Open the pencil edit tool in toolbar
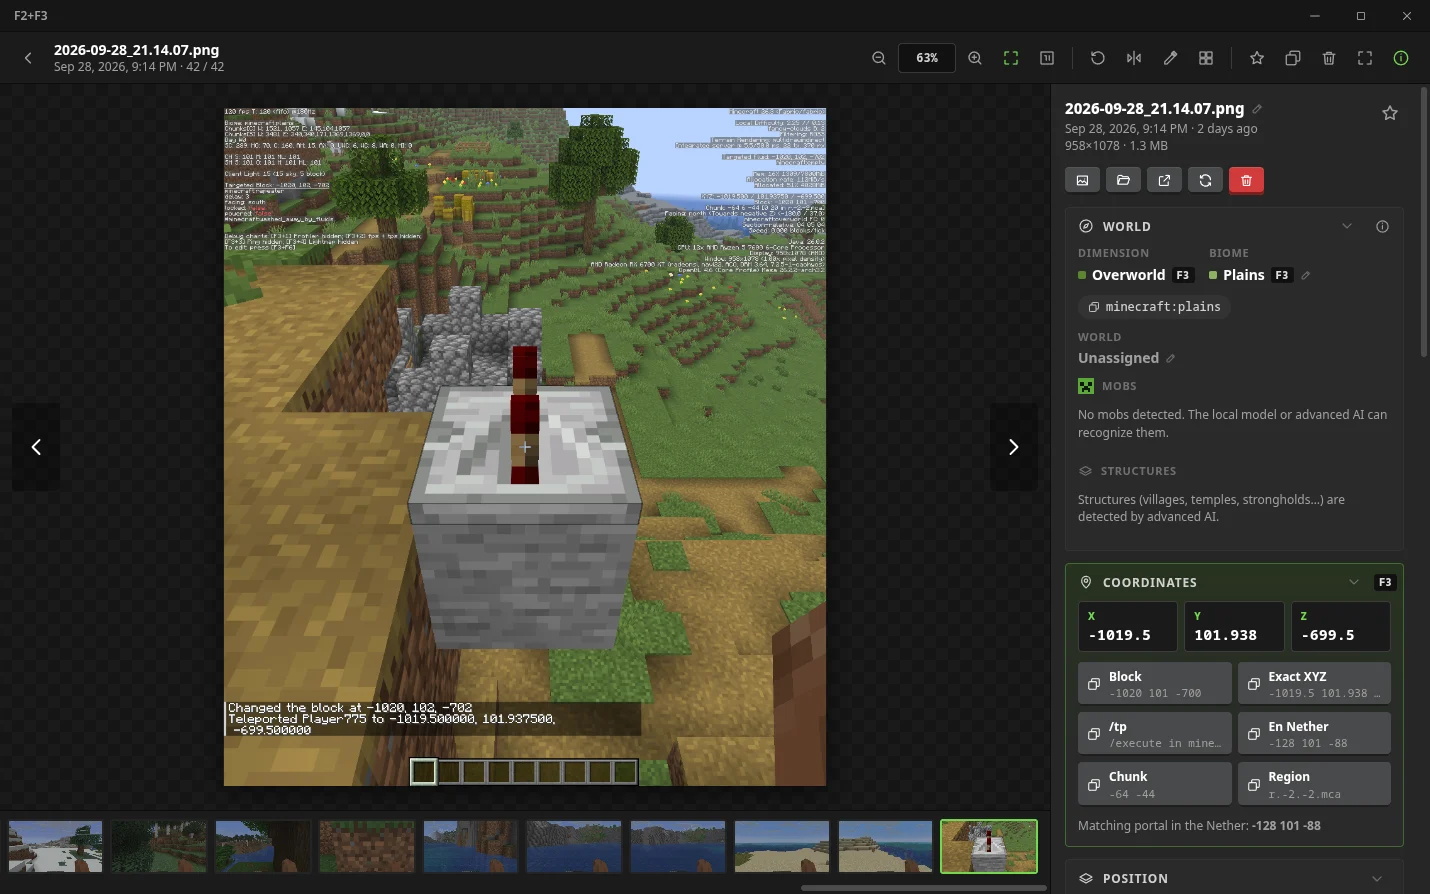This screenshot has width=1430, height=894. coord(1170,58)
